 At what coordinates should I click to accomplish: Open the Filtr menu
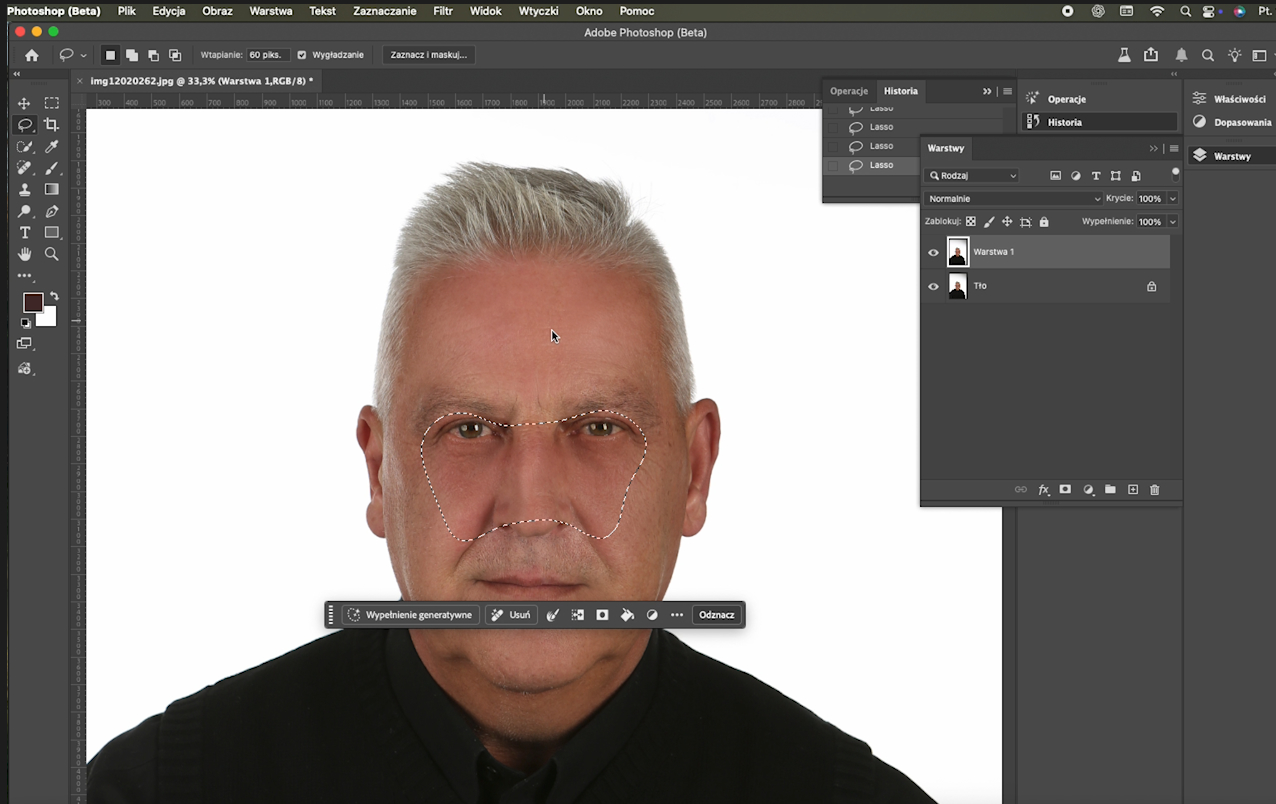click(x=443, y=11)
